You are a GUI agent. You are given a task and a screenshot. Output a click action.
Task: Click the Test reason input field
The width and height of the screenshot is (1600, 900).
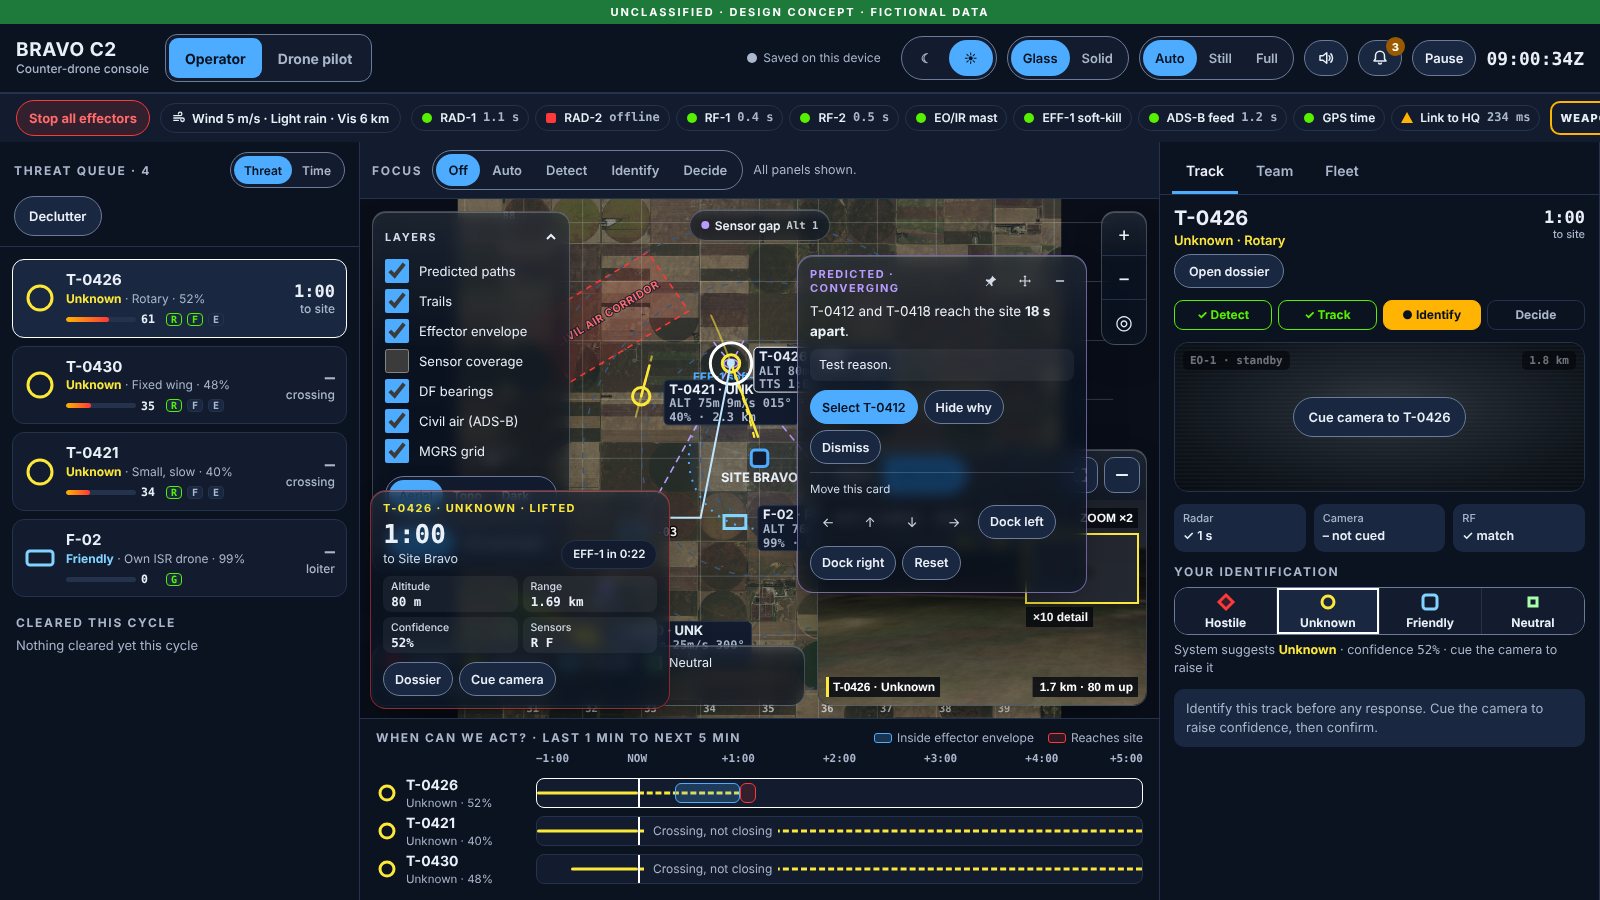[x=942, y=365]
